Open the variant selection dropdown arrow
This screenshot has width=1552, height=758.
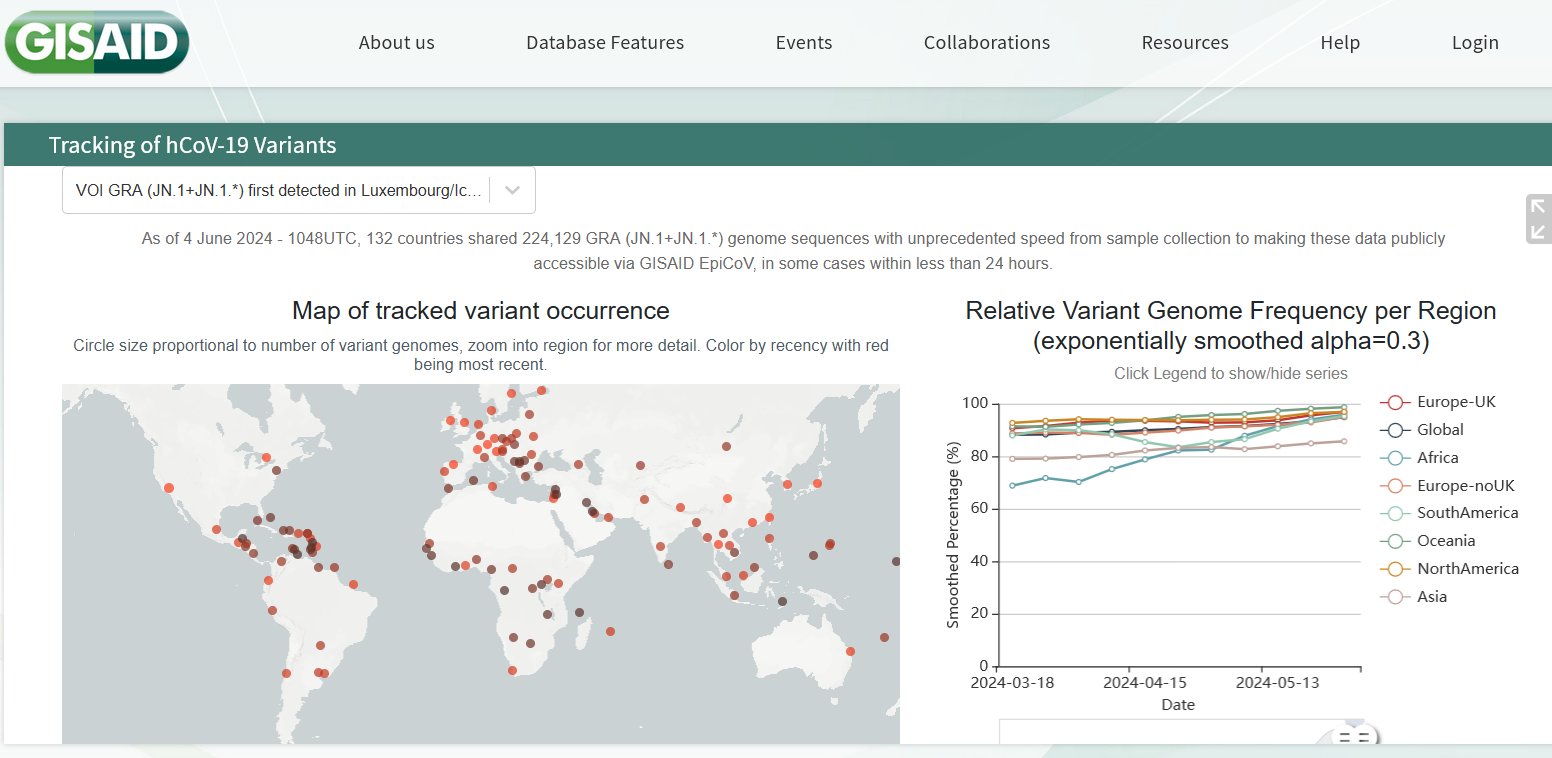click(x=512, y=190)
